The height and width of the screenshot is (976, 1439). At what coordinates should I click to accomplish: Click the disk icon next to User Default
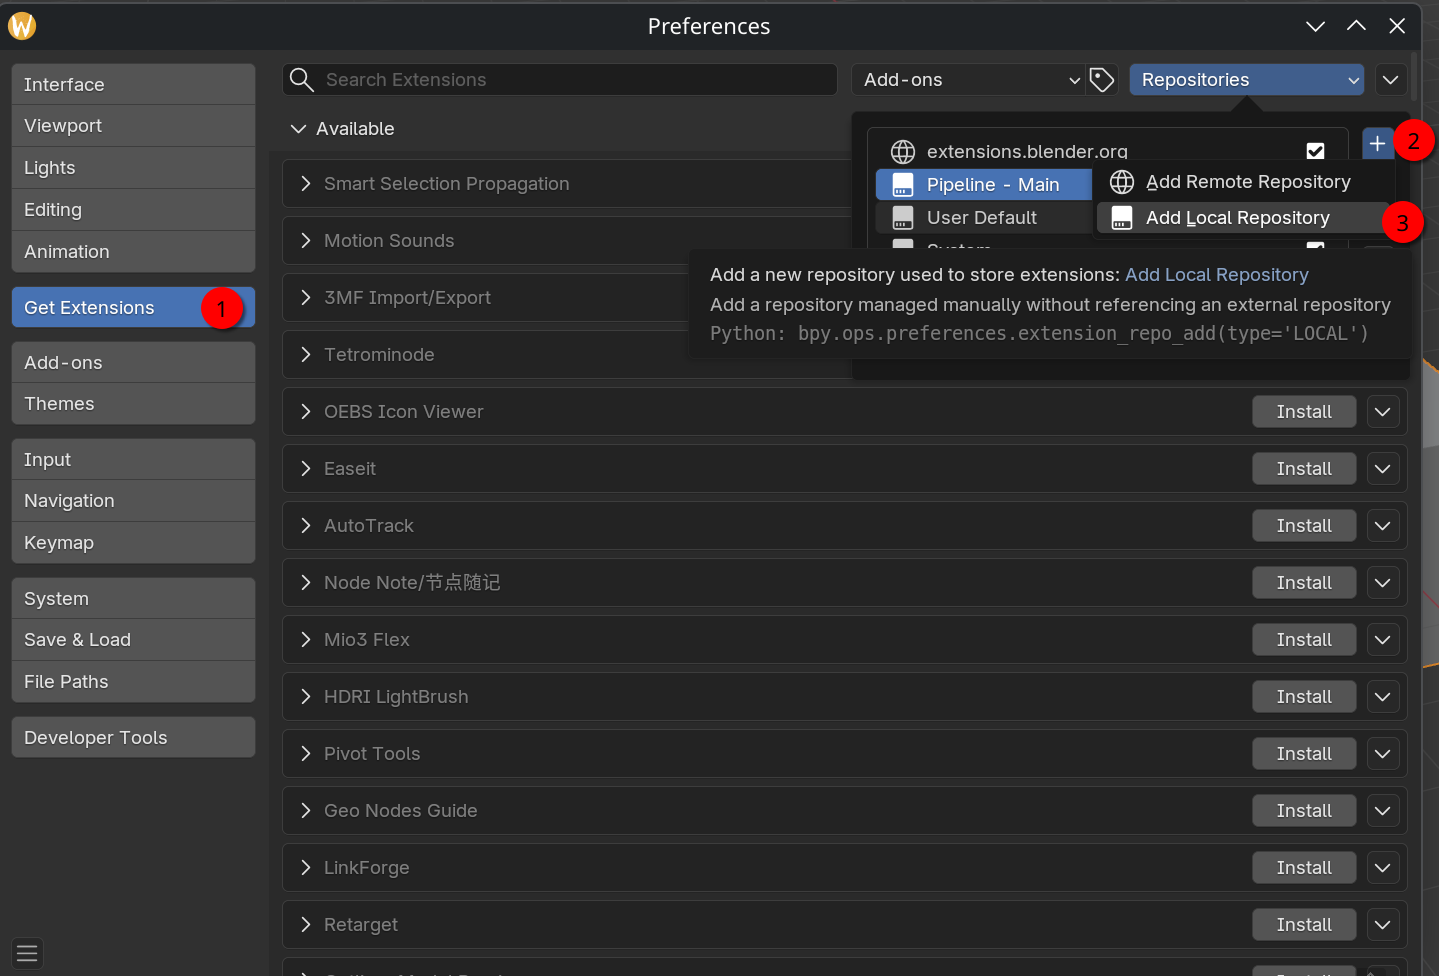903,218
